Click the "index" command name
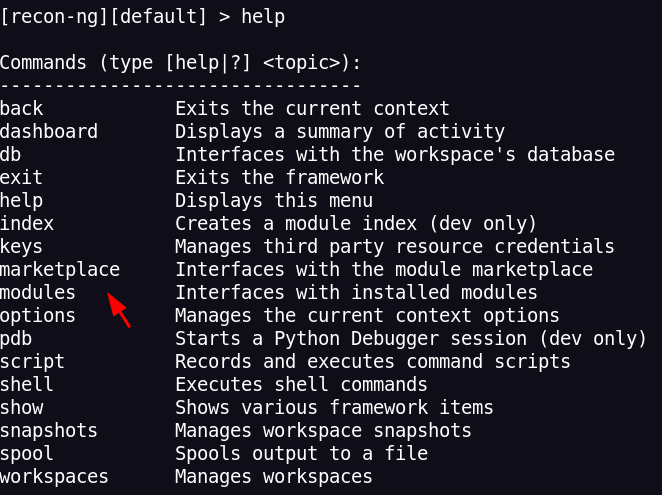Viewport: 662px width, 495px height. coord(27,223)
